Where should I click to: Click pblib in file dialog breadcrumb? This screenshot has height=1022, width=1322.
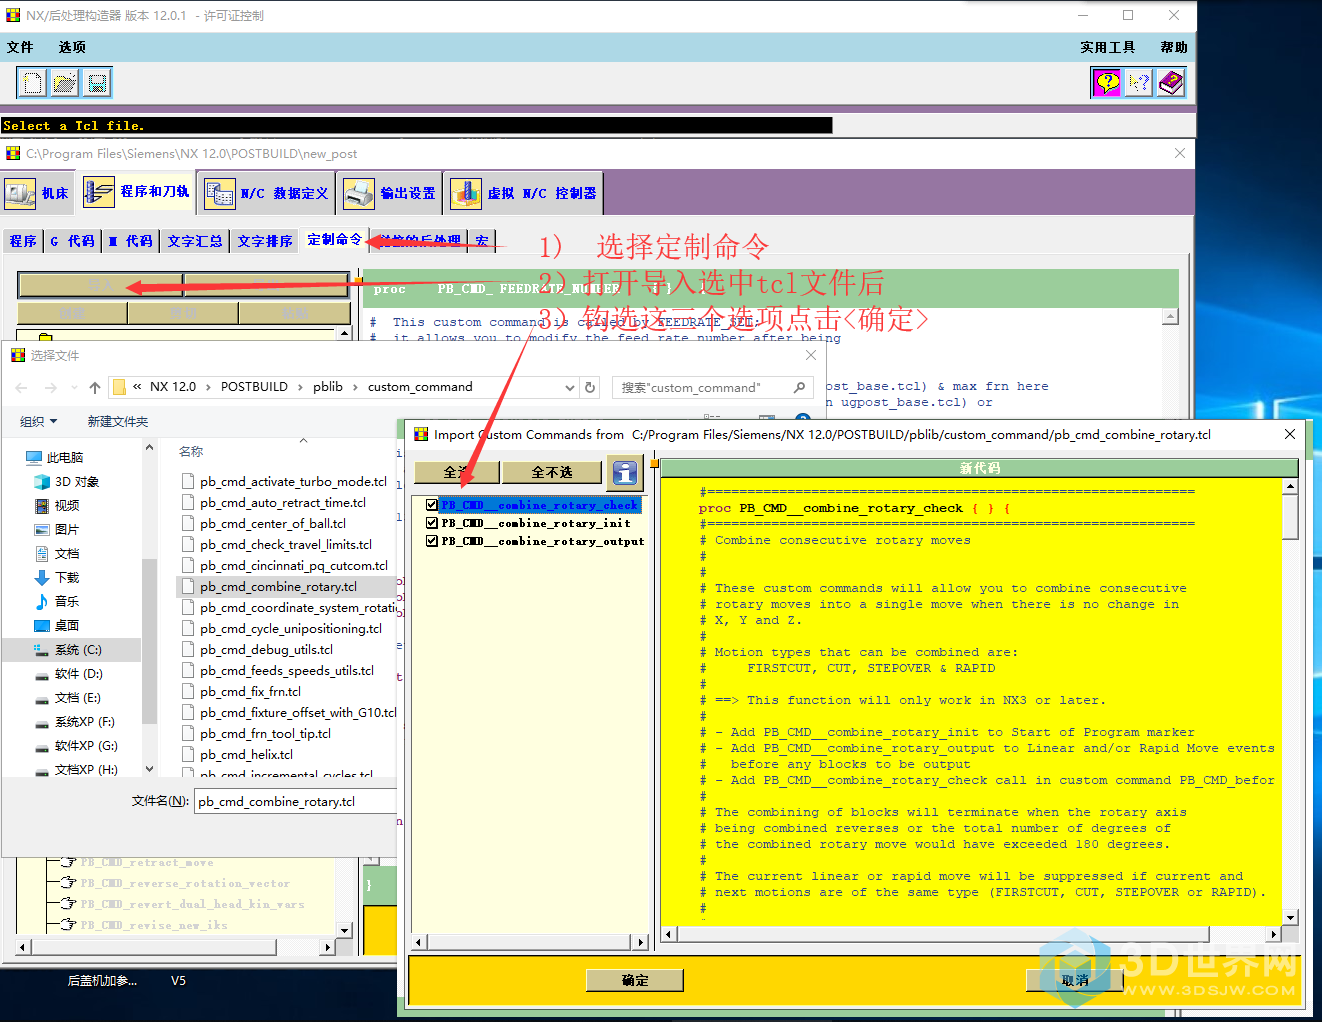coord(327,387)
